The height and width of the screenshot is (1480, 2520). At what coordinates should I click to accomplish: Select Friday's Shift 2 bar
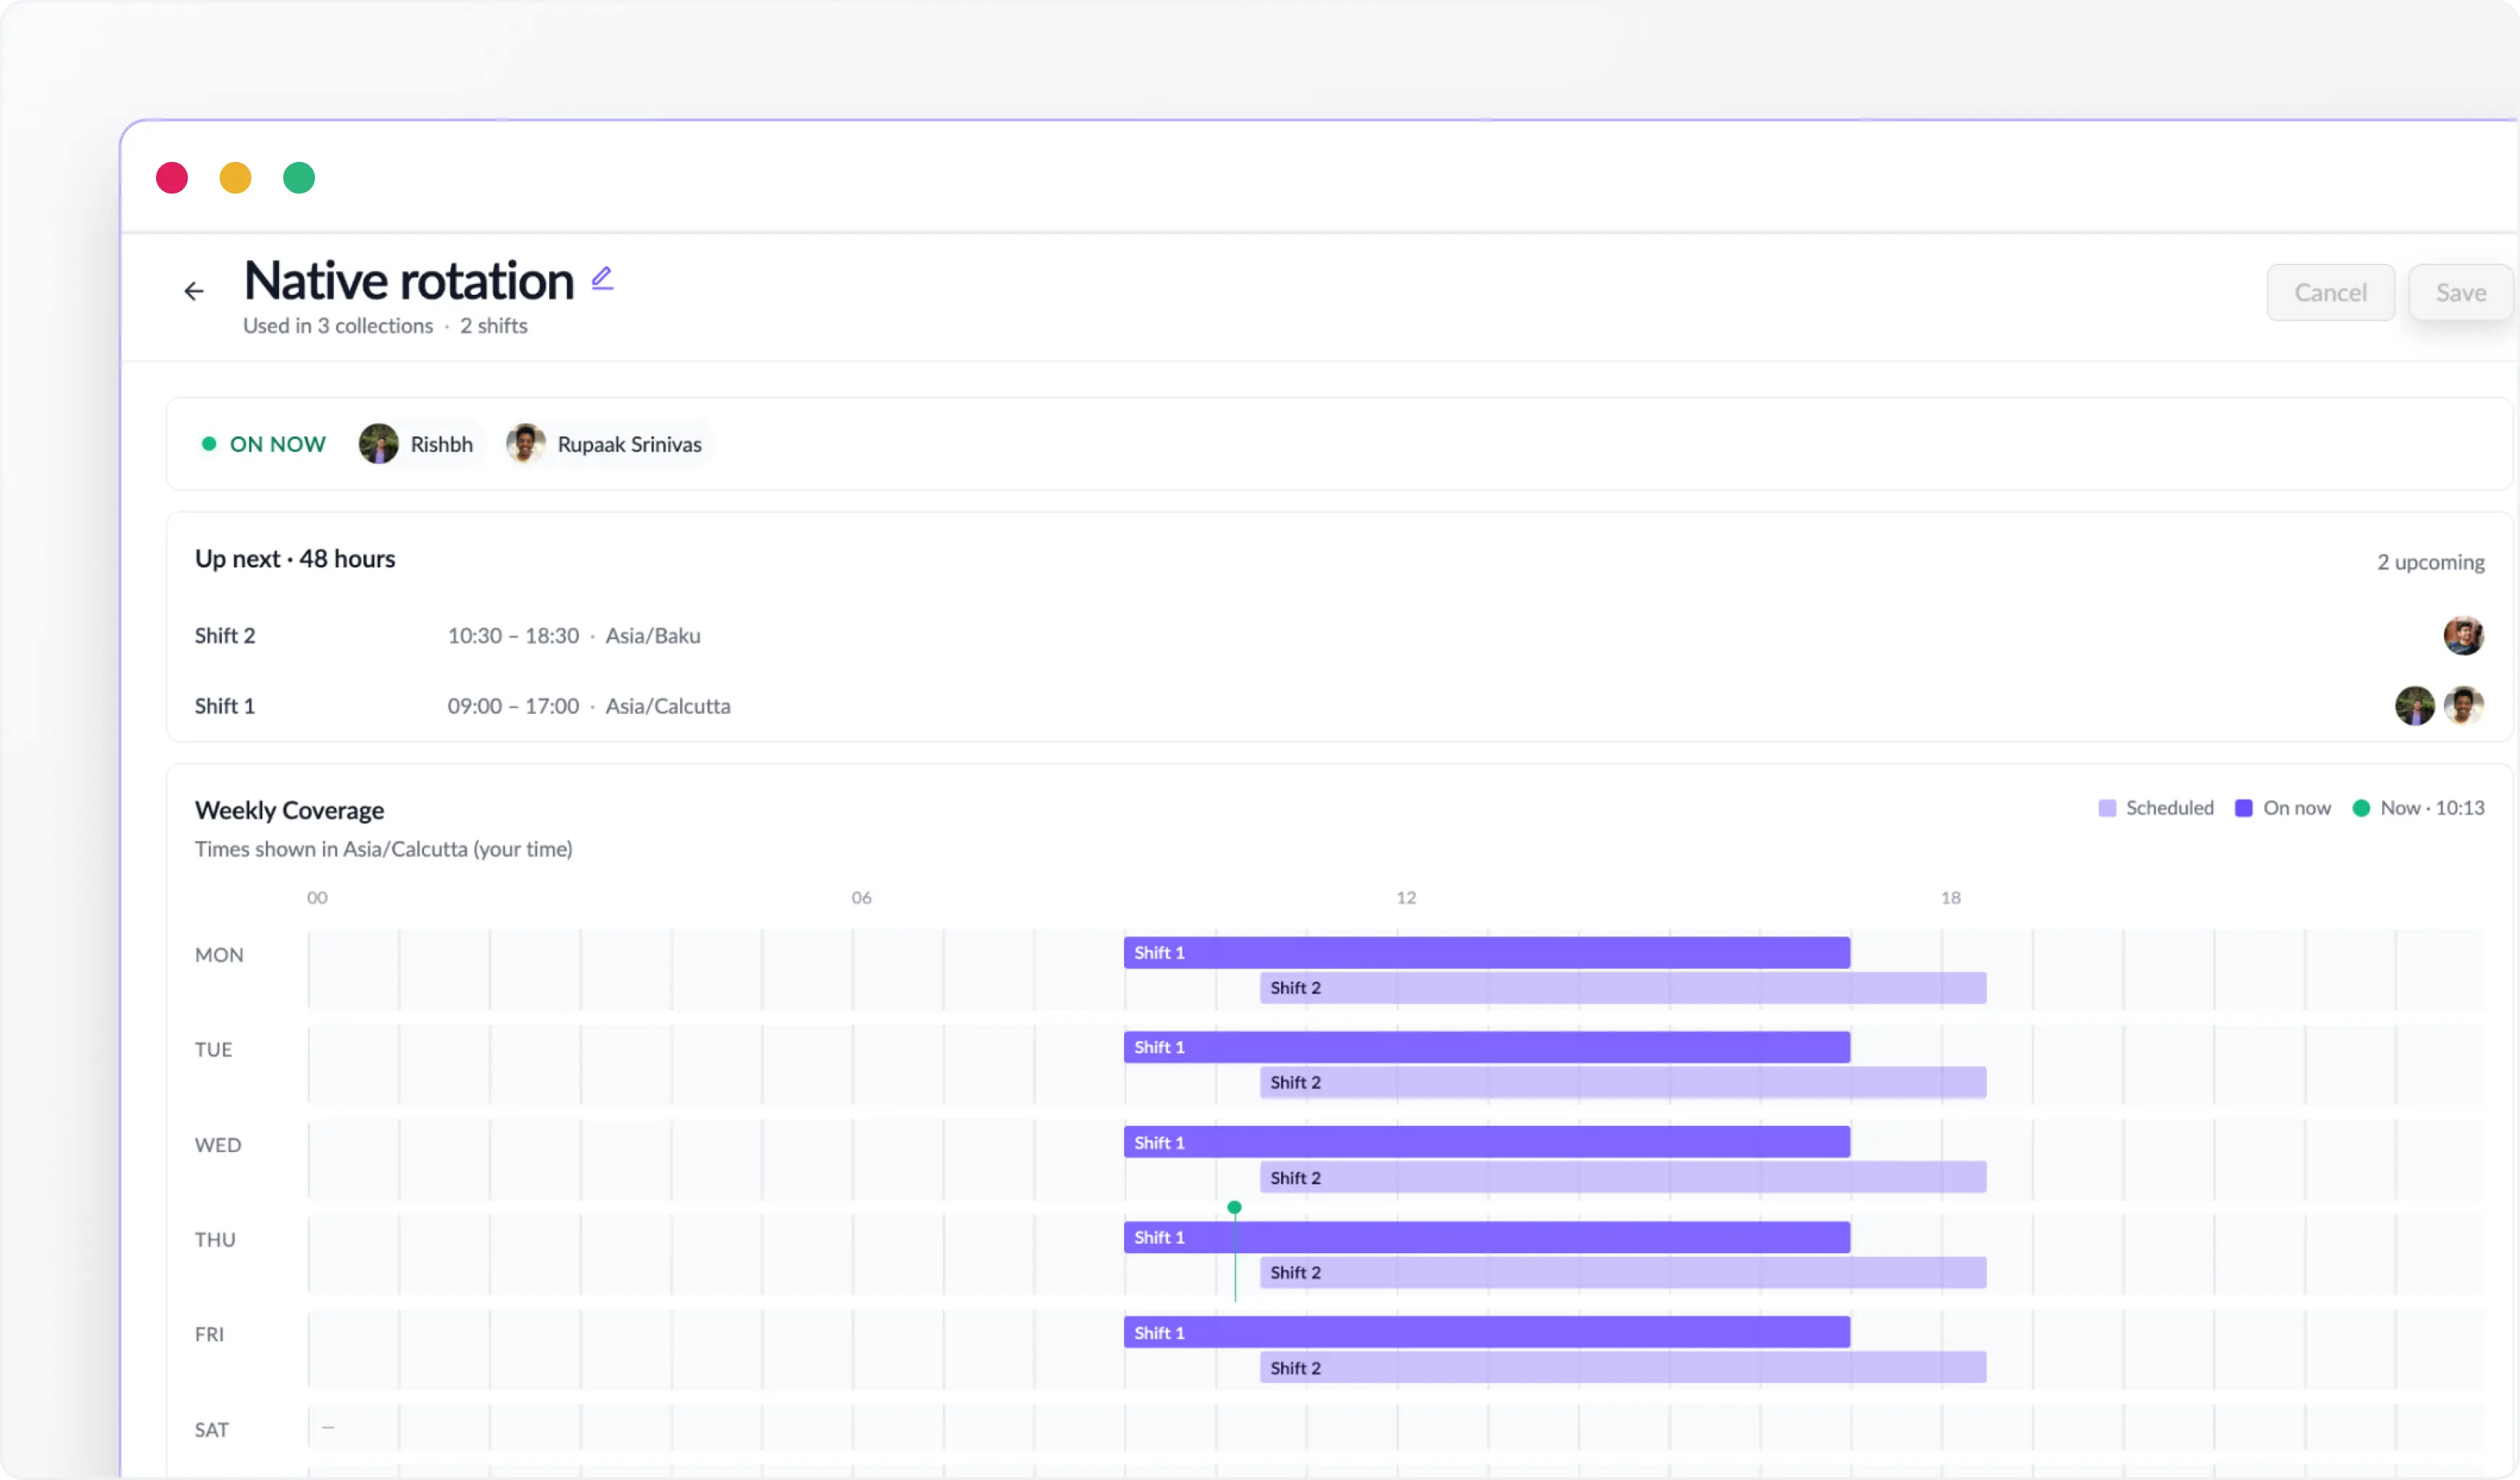click(1623, 1368)
